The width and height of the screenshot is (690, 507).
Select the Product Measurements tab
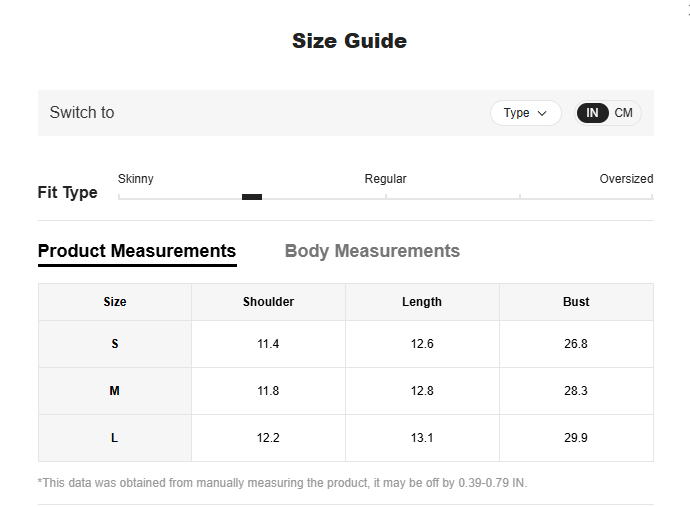click(137, 251)
